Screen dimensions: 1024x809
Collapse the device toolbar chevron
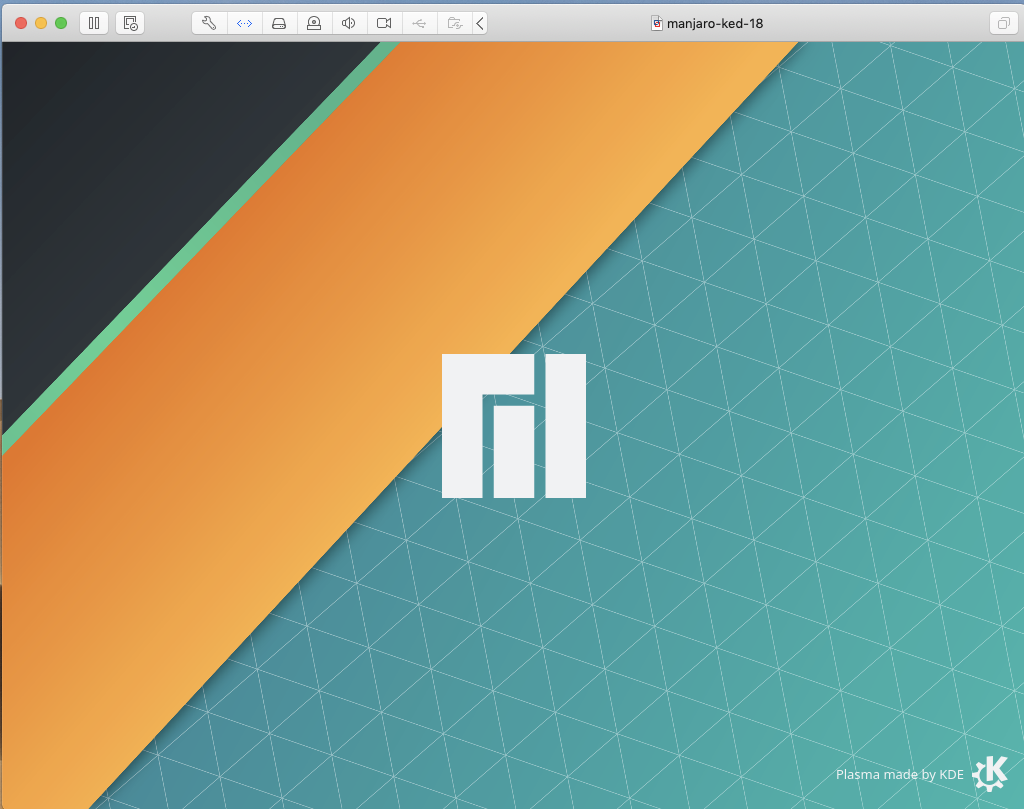[480, 24]
